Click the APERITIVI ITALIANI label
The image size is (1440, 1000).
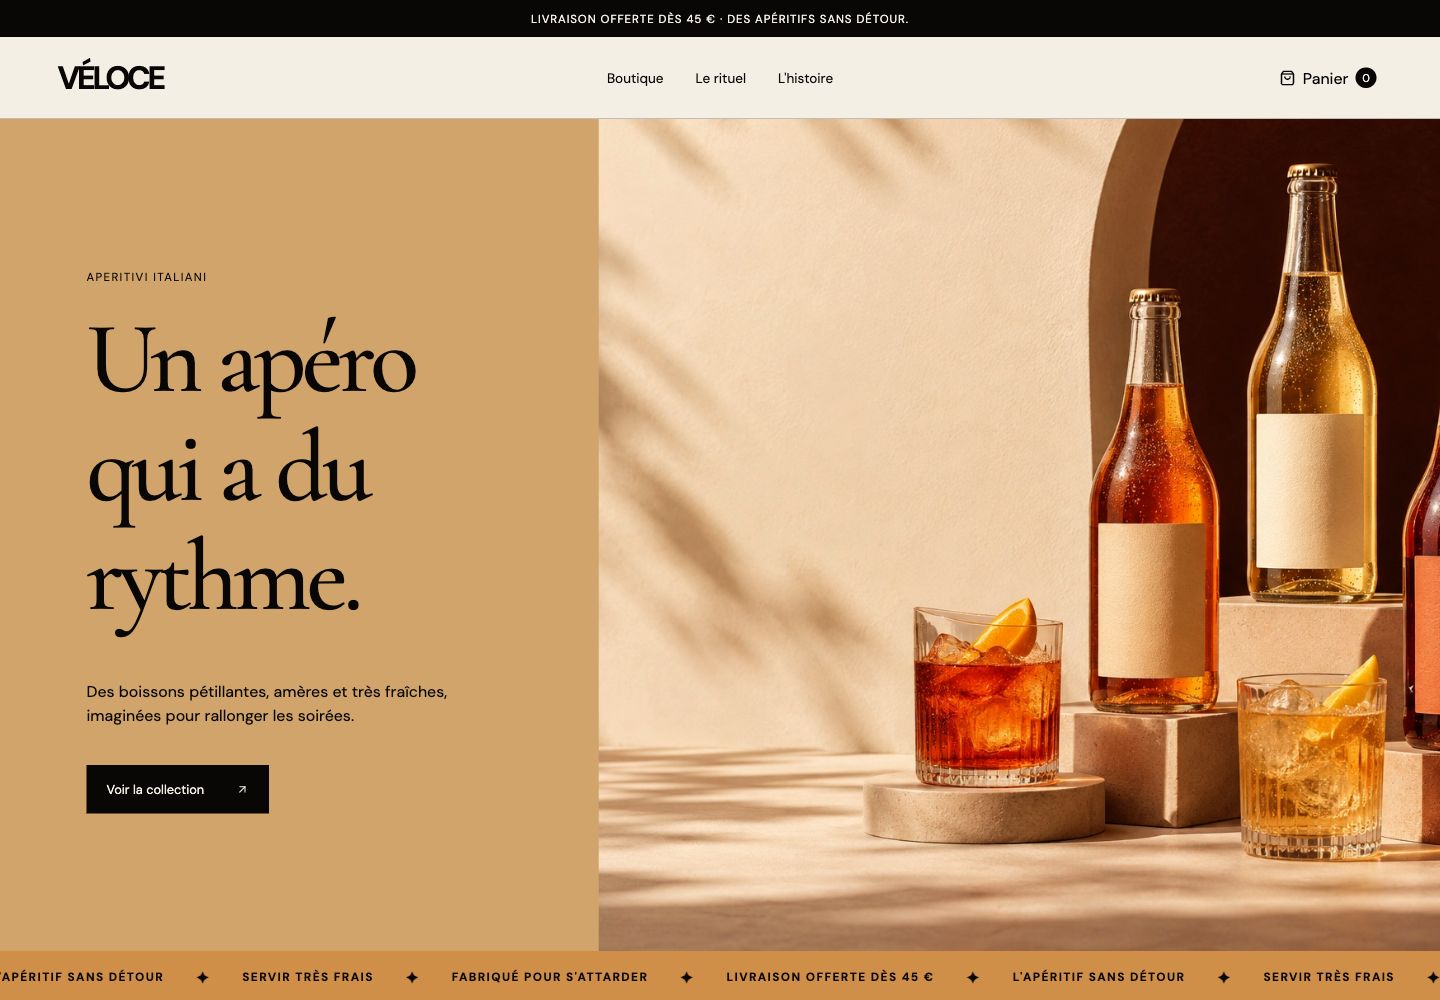[147, 277]
